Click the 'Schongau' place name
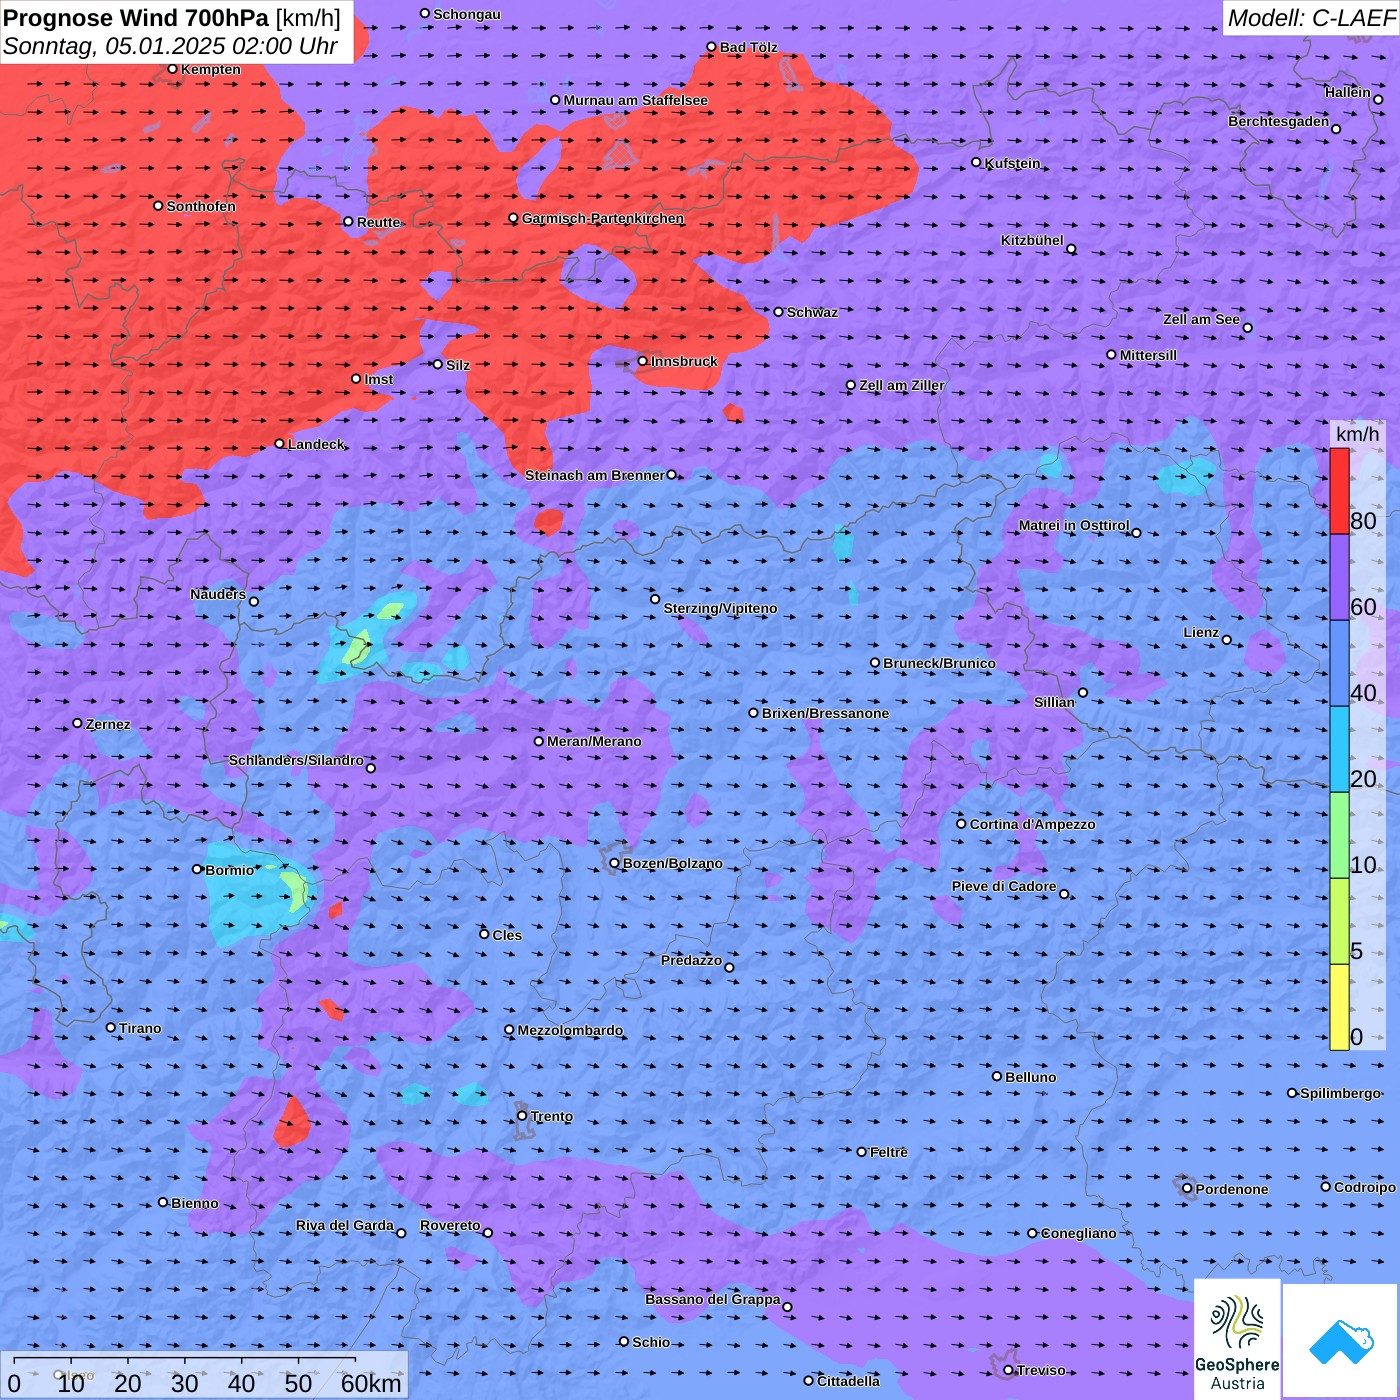This screenshot has height=1400, width=1400. (467, 14)
